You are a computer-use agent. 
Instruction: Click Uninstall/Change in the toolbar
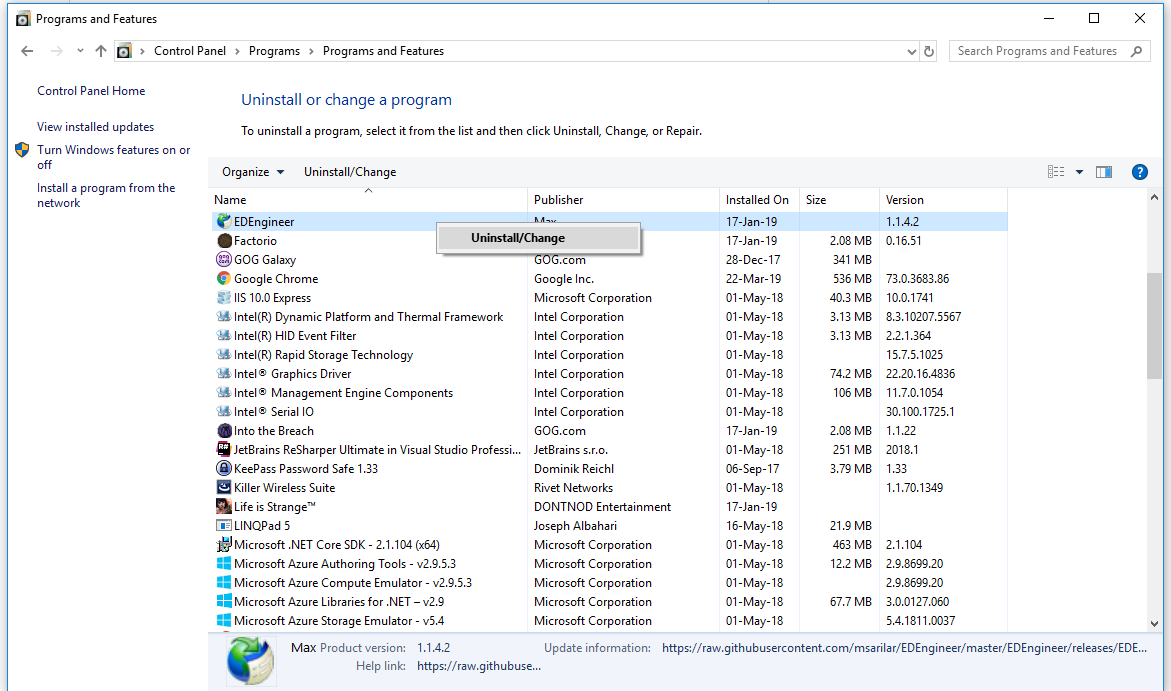(350, 172)
